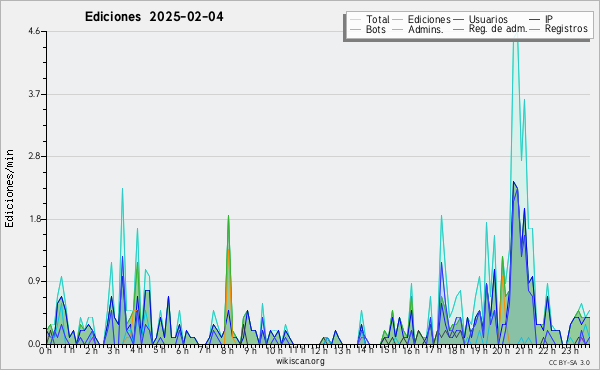
Task: Click the '8 h' x-axis label
Action: click(227, 350)
